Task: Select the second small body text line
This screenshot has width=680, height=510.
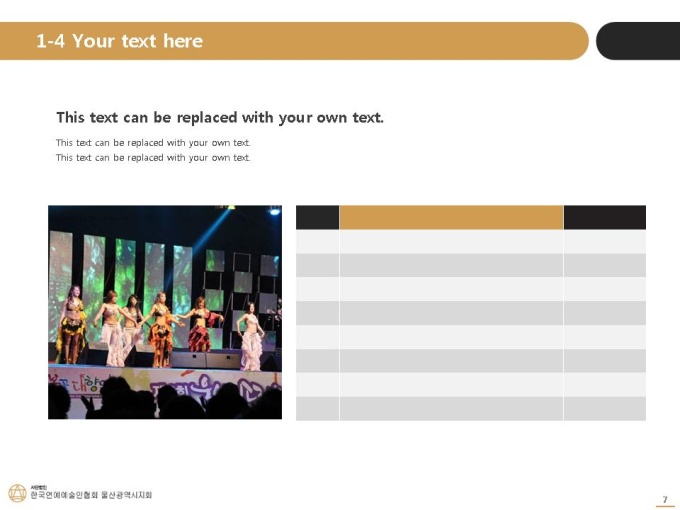Action: pyautogui.click(x=153, y=157)
